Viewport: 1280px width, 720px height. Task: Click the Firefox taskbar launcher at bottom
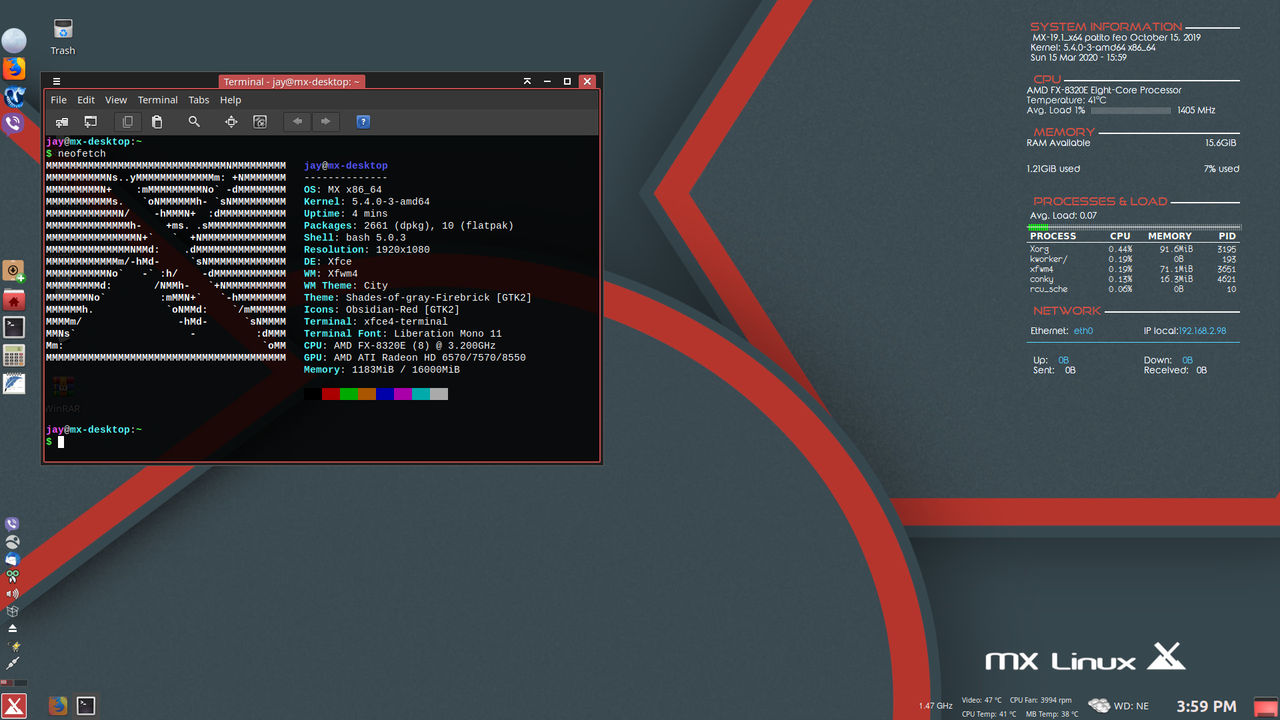click(x=58, y=706)
